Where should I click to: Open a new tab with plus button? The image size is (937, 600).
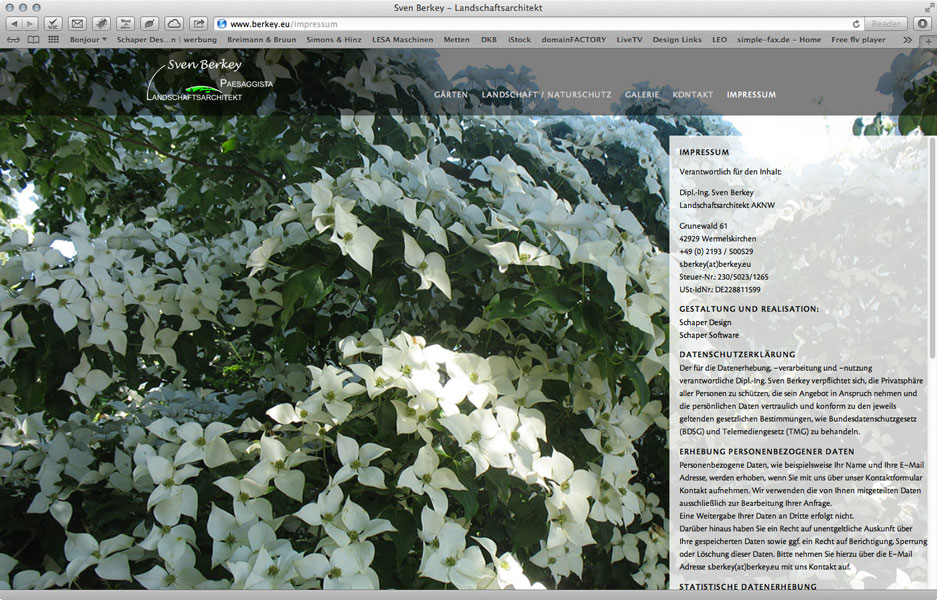pyautogui.click(x=928, y=41)
